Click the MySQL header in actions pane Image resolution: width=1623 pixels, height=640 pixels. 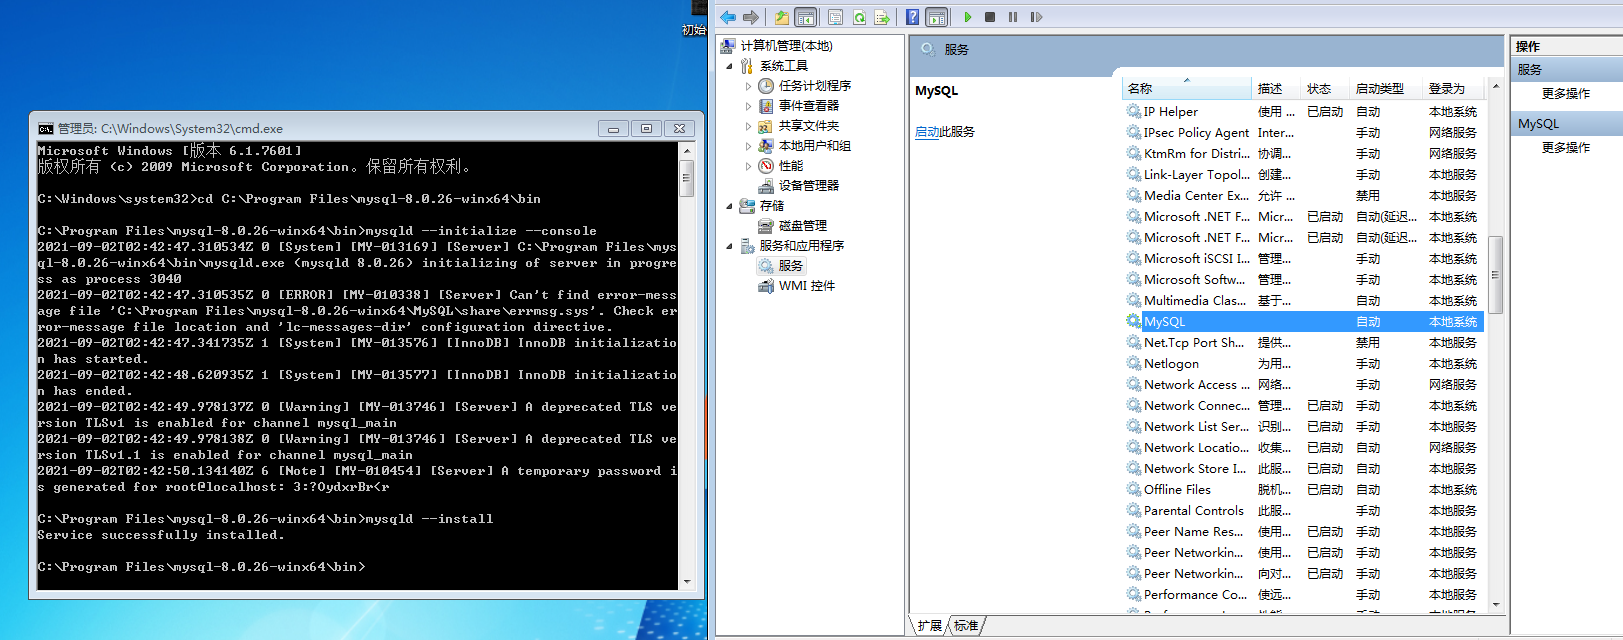click(1567, 124)
